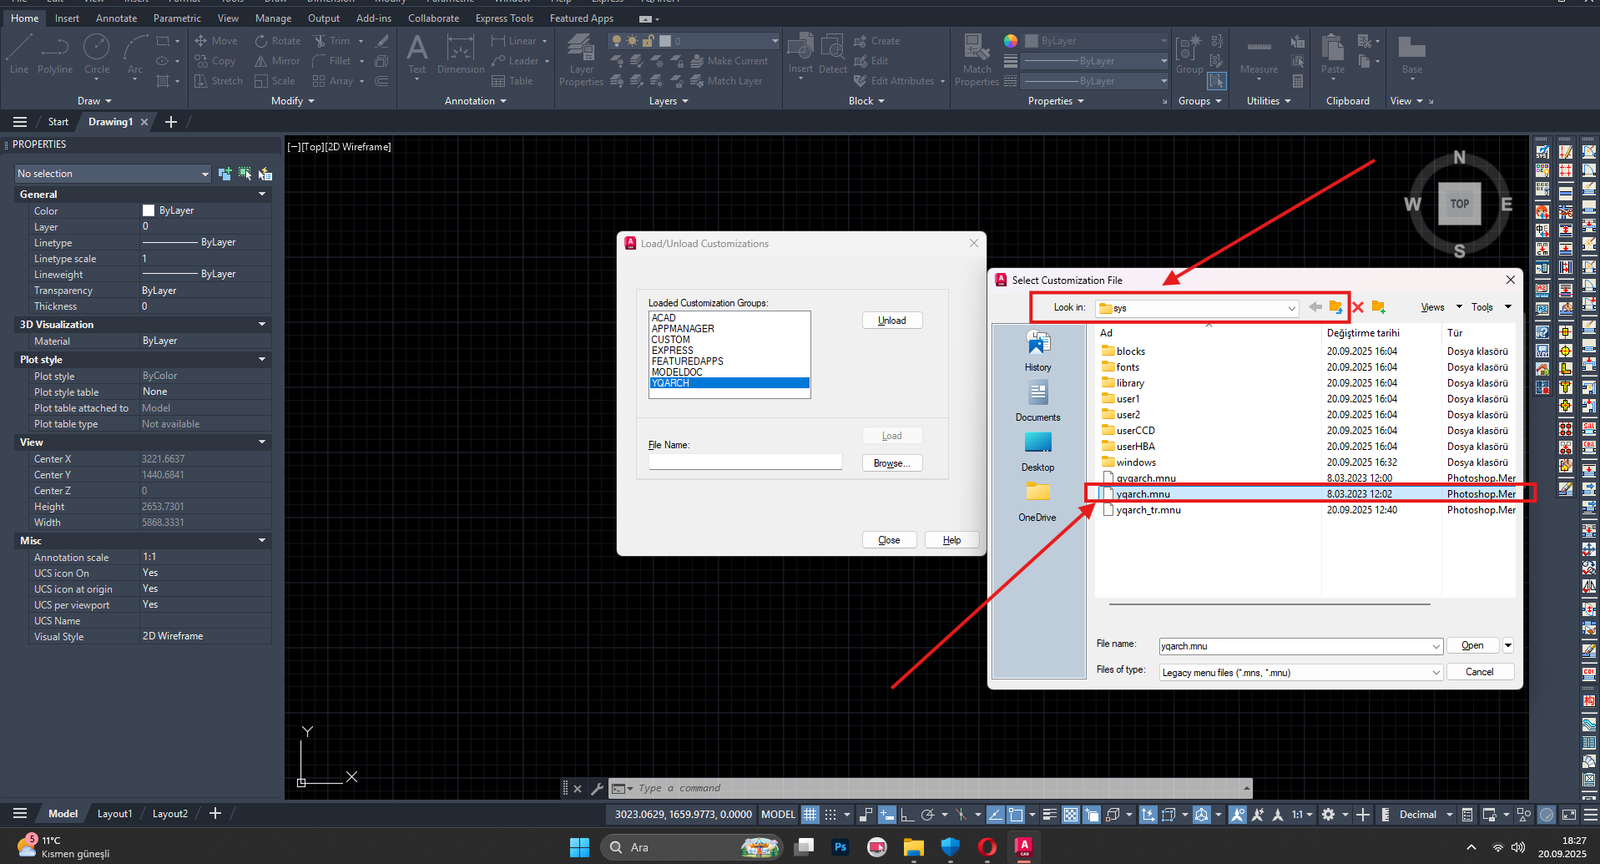Image resolution: width=1600 pixels, height=864 pixels.
Task: Click the Unload button
Action: (891, 321)
